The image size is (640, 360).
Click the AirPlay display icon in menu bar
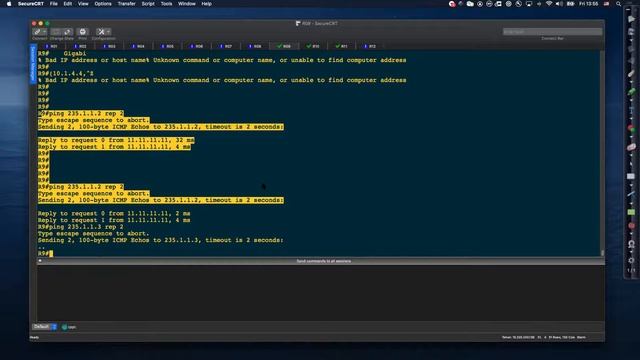point(529,4)
